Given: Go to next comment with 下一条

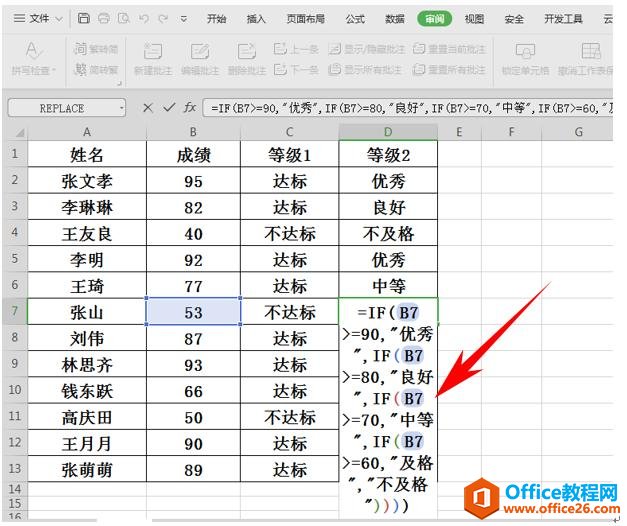Looking at the screenshot, I should pyautogui.click(x=296, y=70).
